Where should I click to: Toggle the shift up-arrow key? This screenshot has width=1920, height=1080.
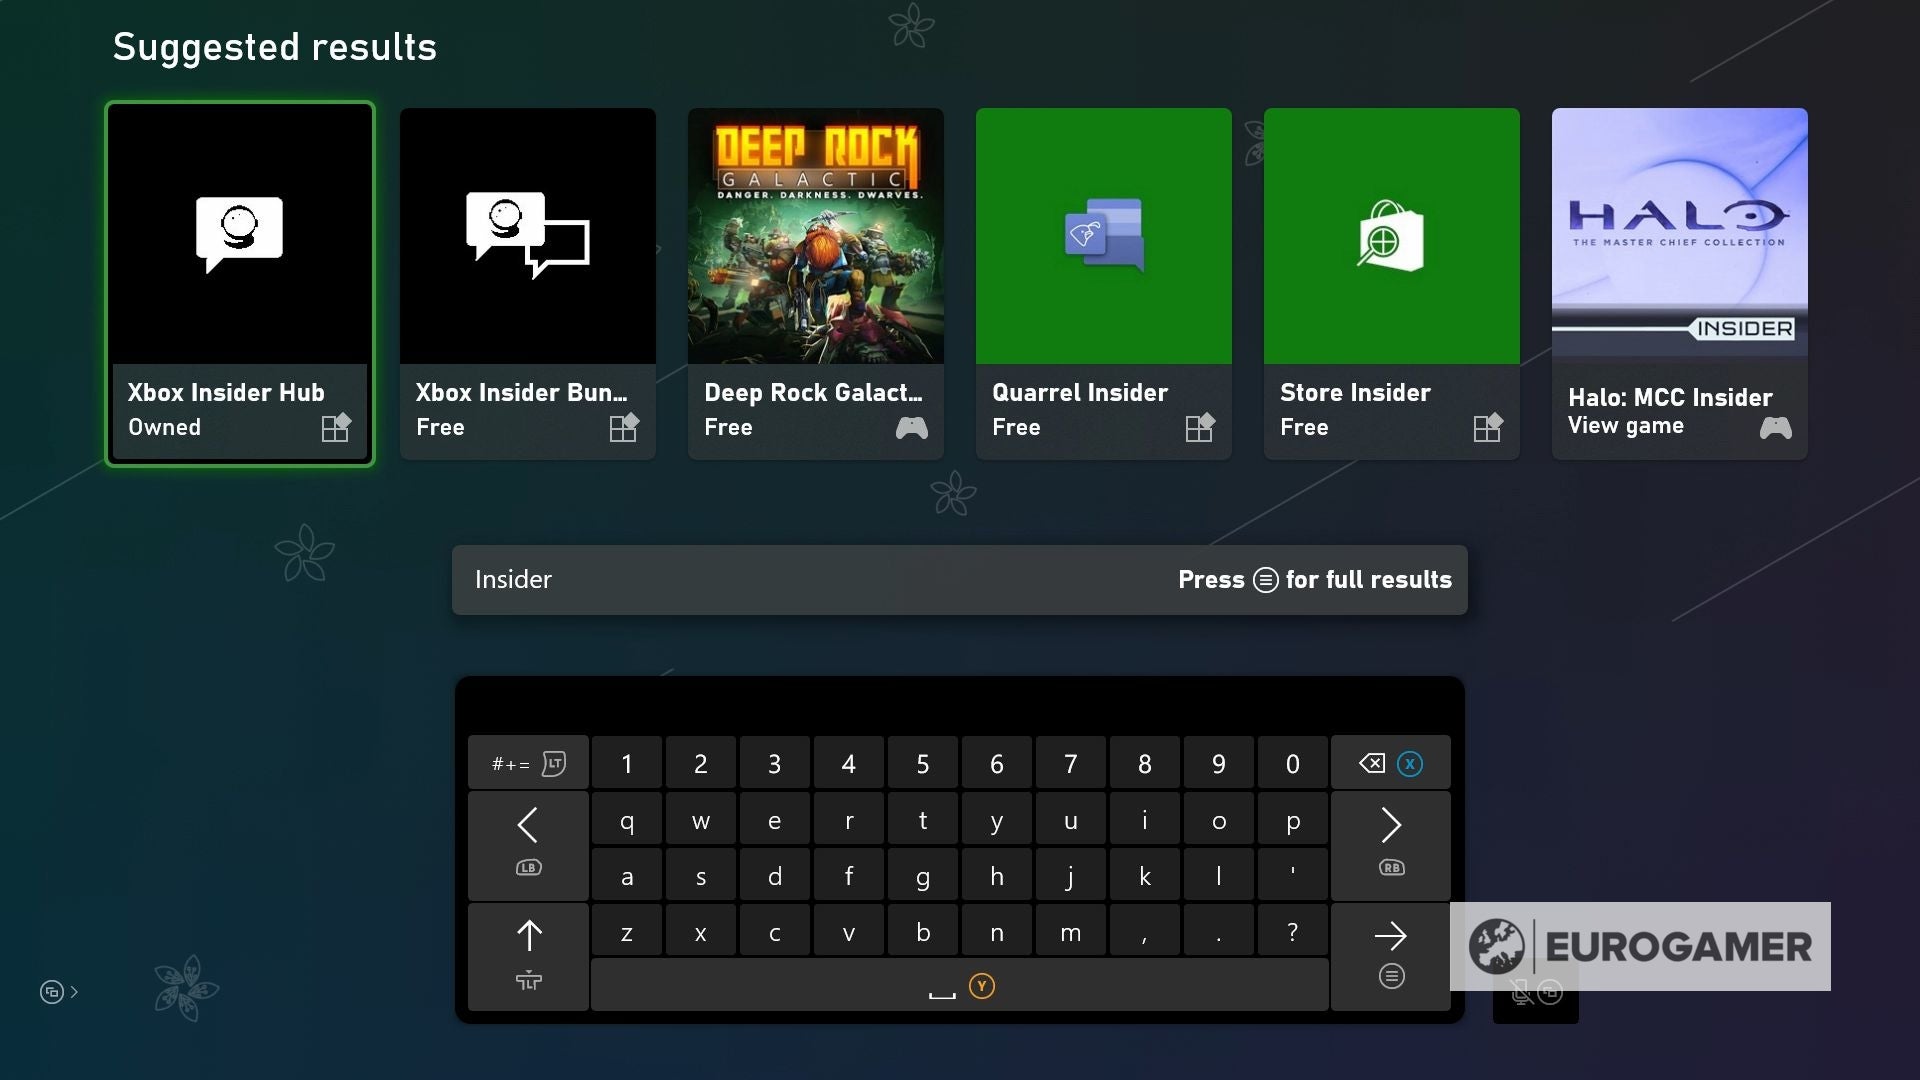[528, 955]
